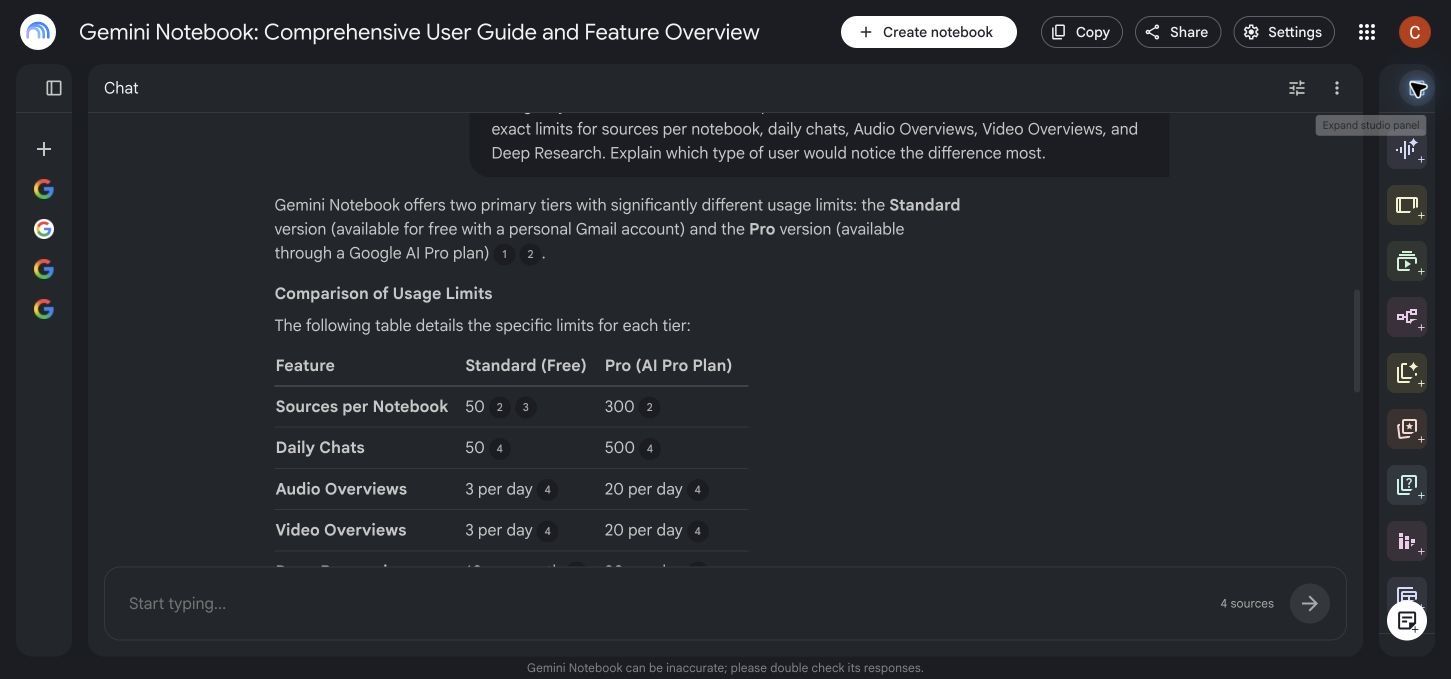Viewport: 1451px width, 679px height.
Task: Click the Feature column header
Action: [305, 366]
